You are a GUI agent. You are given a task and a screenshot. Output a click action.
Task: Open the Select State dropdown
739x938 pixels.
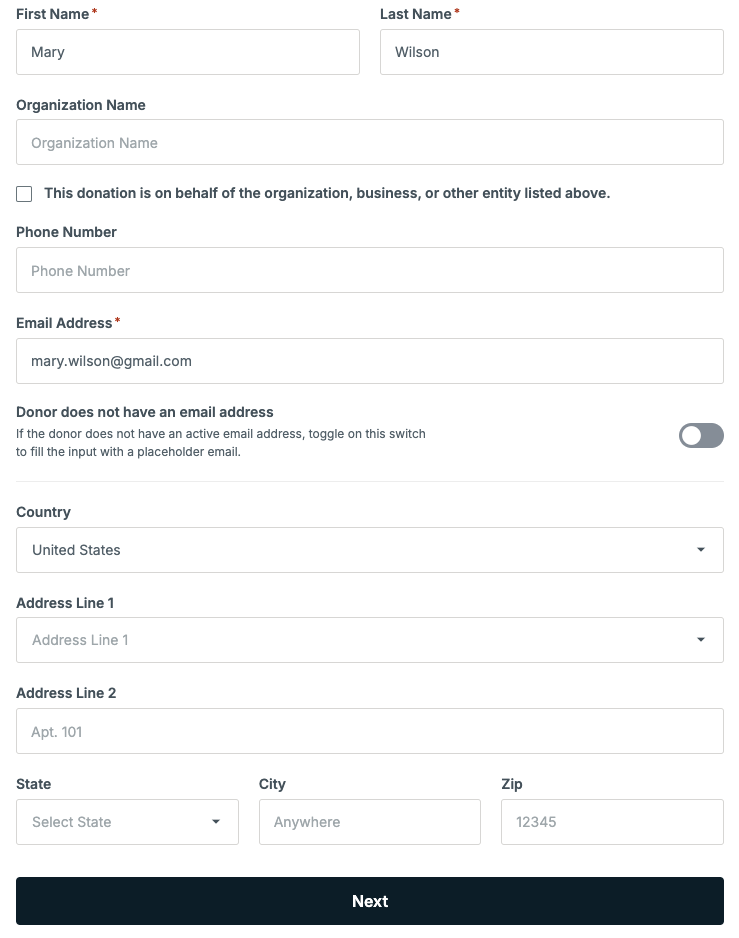point(127,822)
